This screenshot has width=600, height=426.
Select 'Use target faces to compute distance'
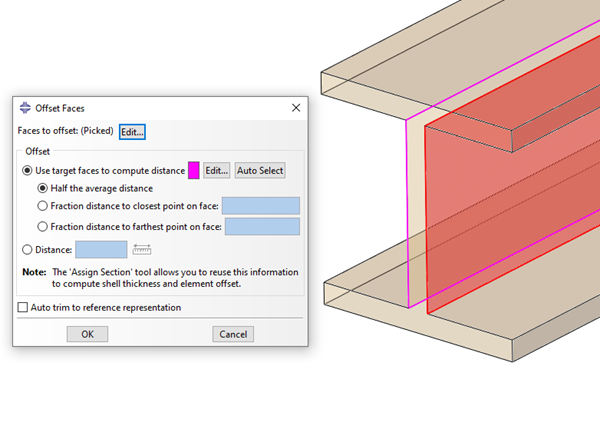(x=27, y=171)
